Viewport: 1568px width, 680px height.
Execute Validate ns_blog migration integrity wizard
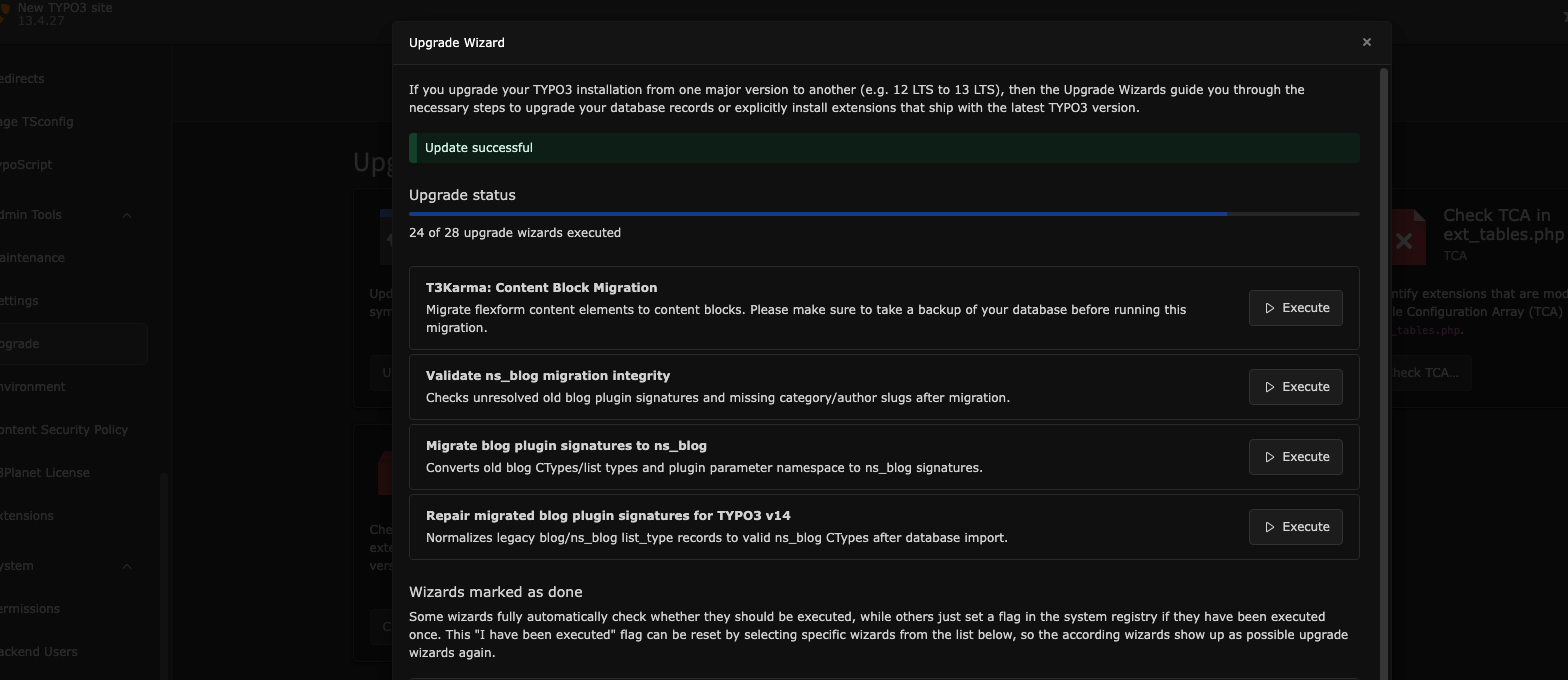(1295, 387)
